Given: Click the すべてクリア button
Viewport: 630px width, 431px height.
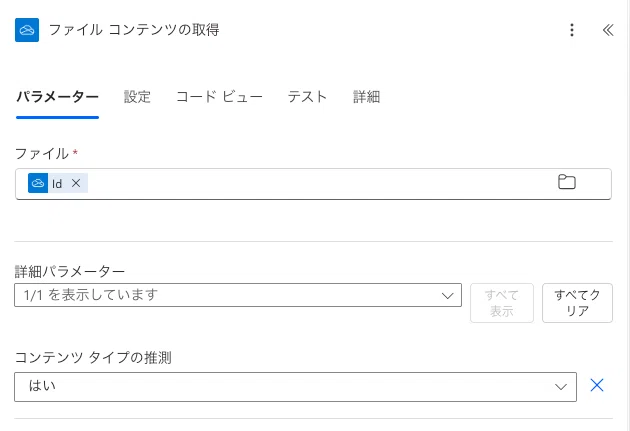Looking at the screenshot, I should [577, 303].
